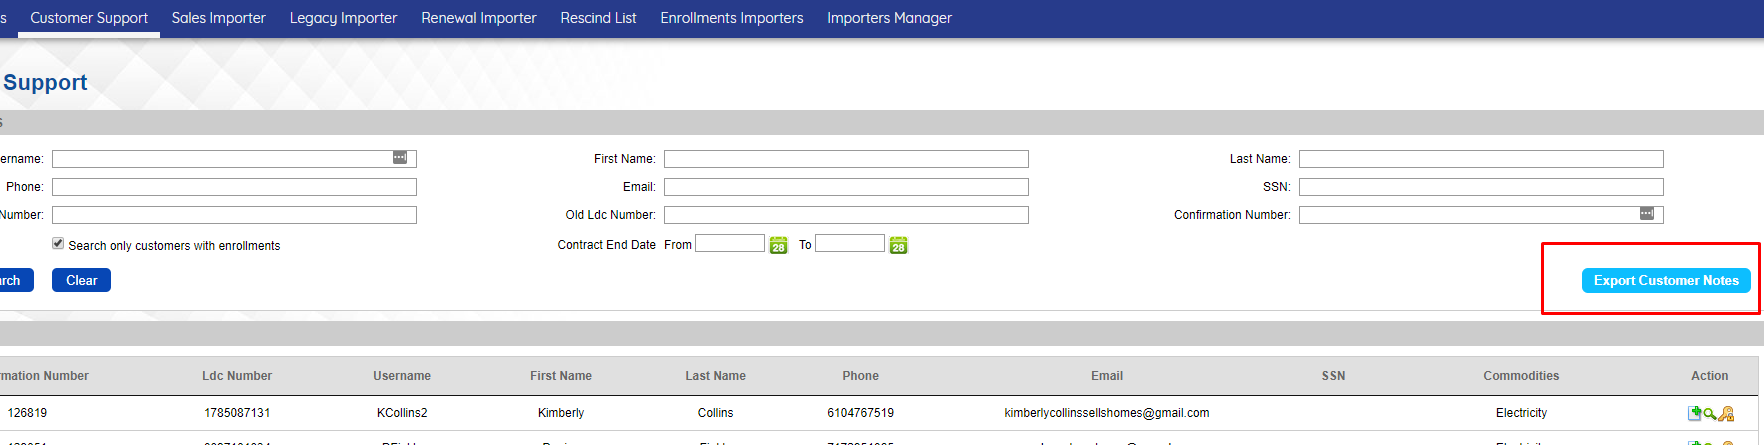Click email kimberlycollinssellshomes@gmail.com
The image size is (1764, 445).
click(1107, 413)
